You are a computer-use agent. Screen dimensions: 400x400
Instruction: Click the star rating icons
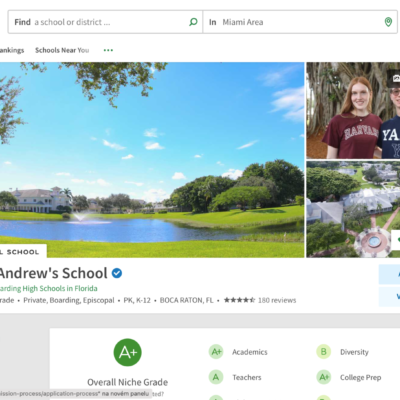239,300
